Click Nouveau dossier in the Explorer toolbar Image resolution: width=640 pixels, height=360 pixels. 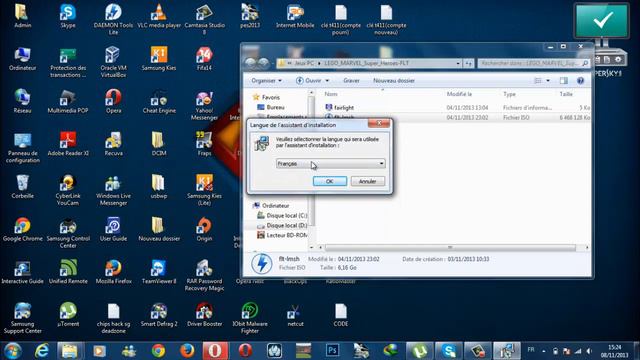point(393,81)
